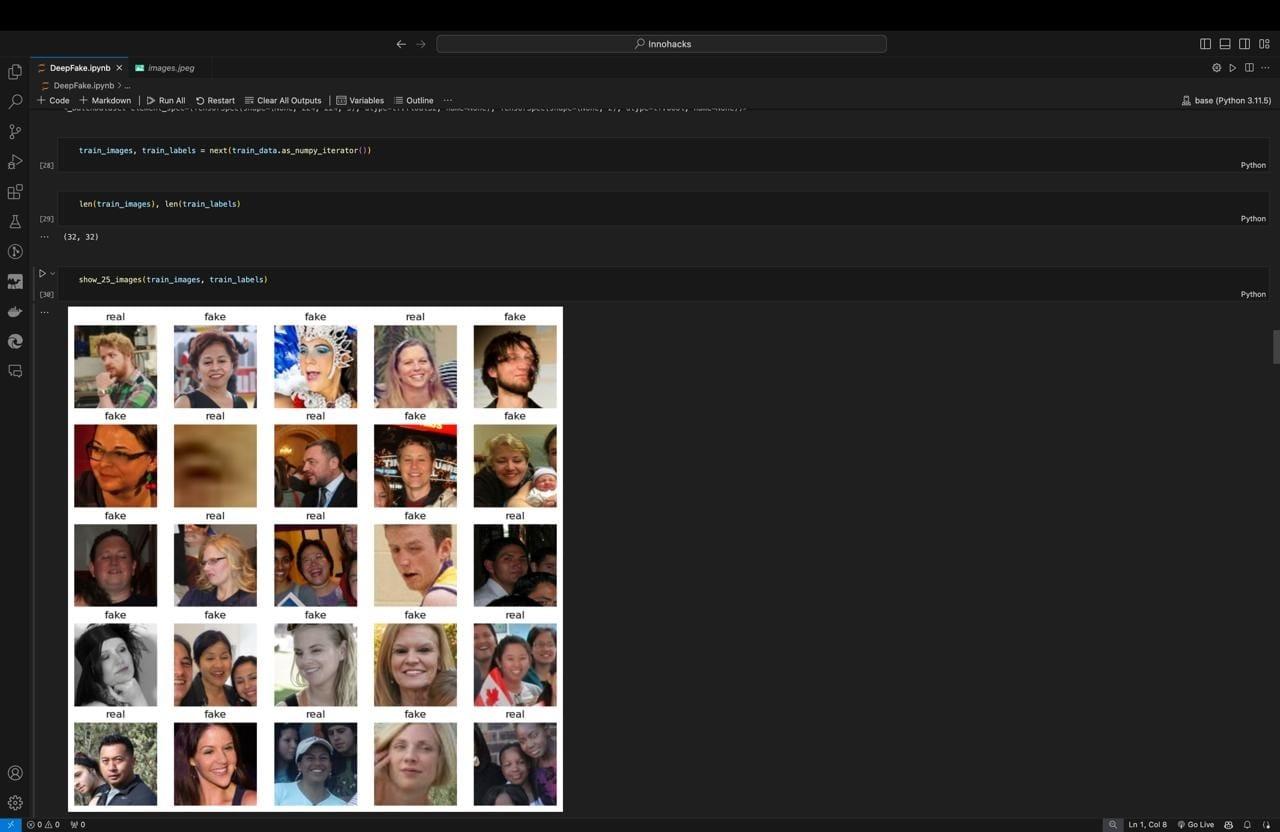Open the Manage gear at sidebar bottom
The width and height of the screenshot is (1280, 832).
[15, 802]
